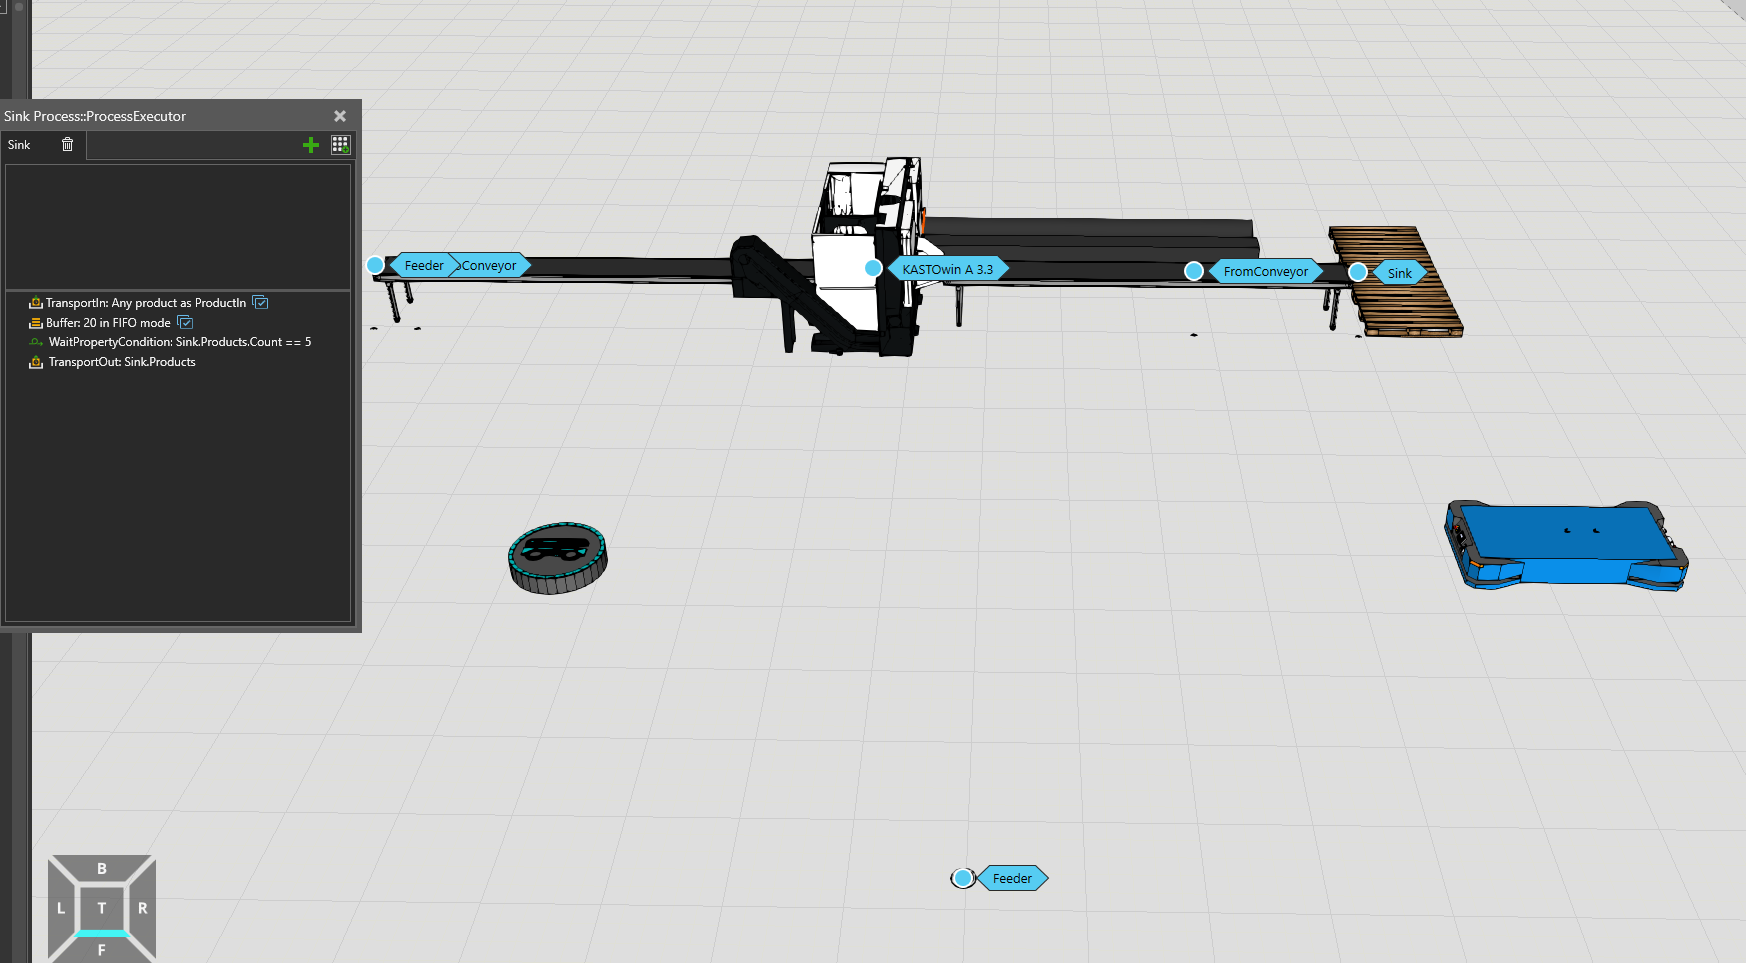Select the TransportIn: Any product statement

[145, 303]
